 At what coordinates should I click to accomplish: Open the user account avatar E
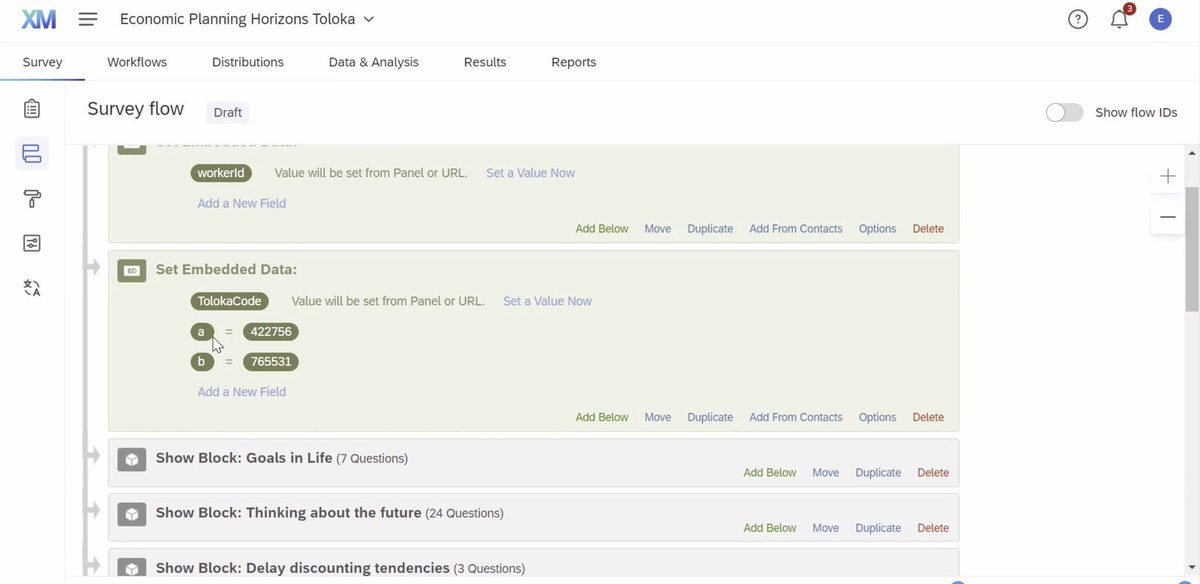pyautogui.click(x=1160, y=19)
